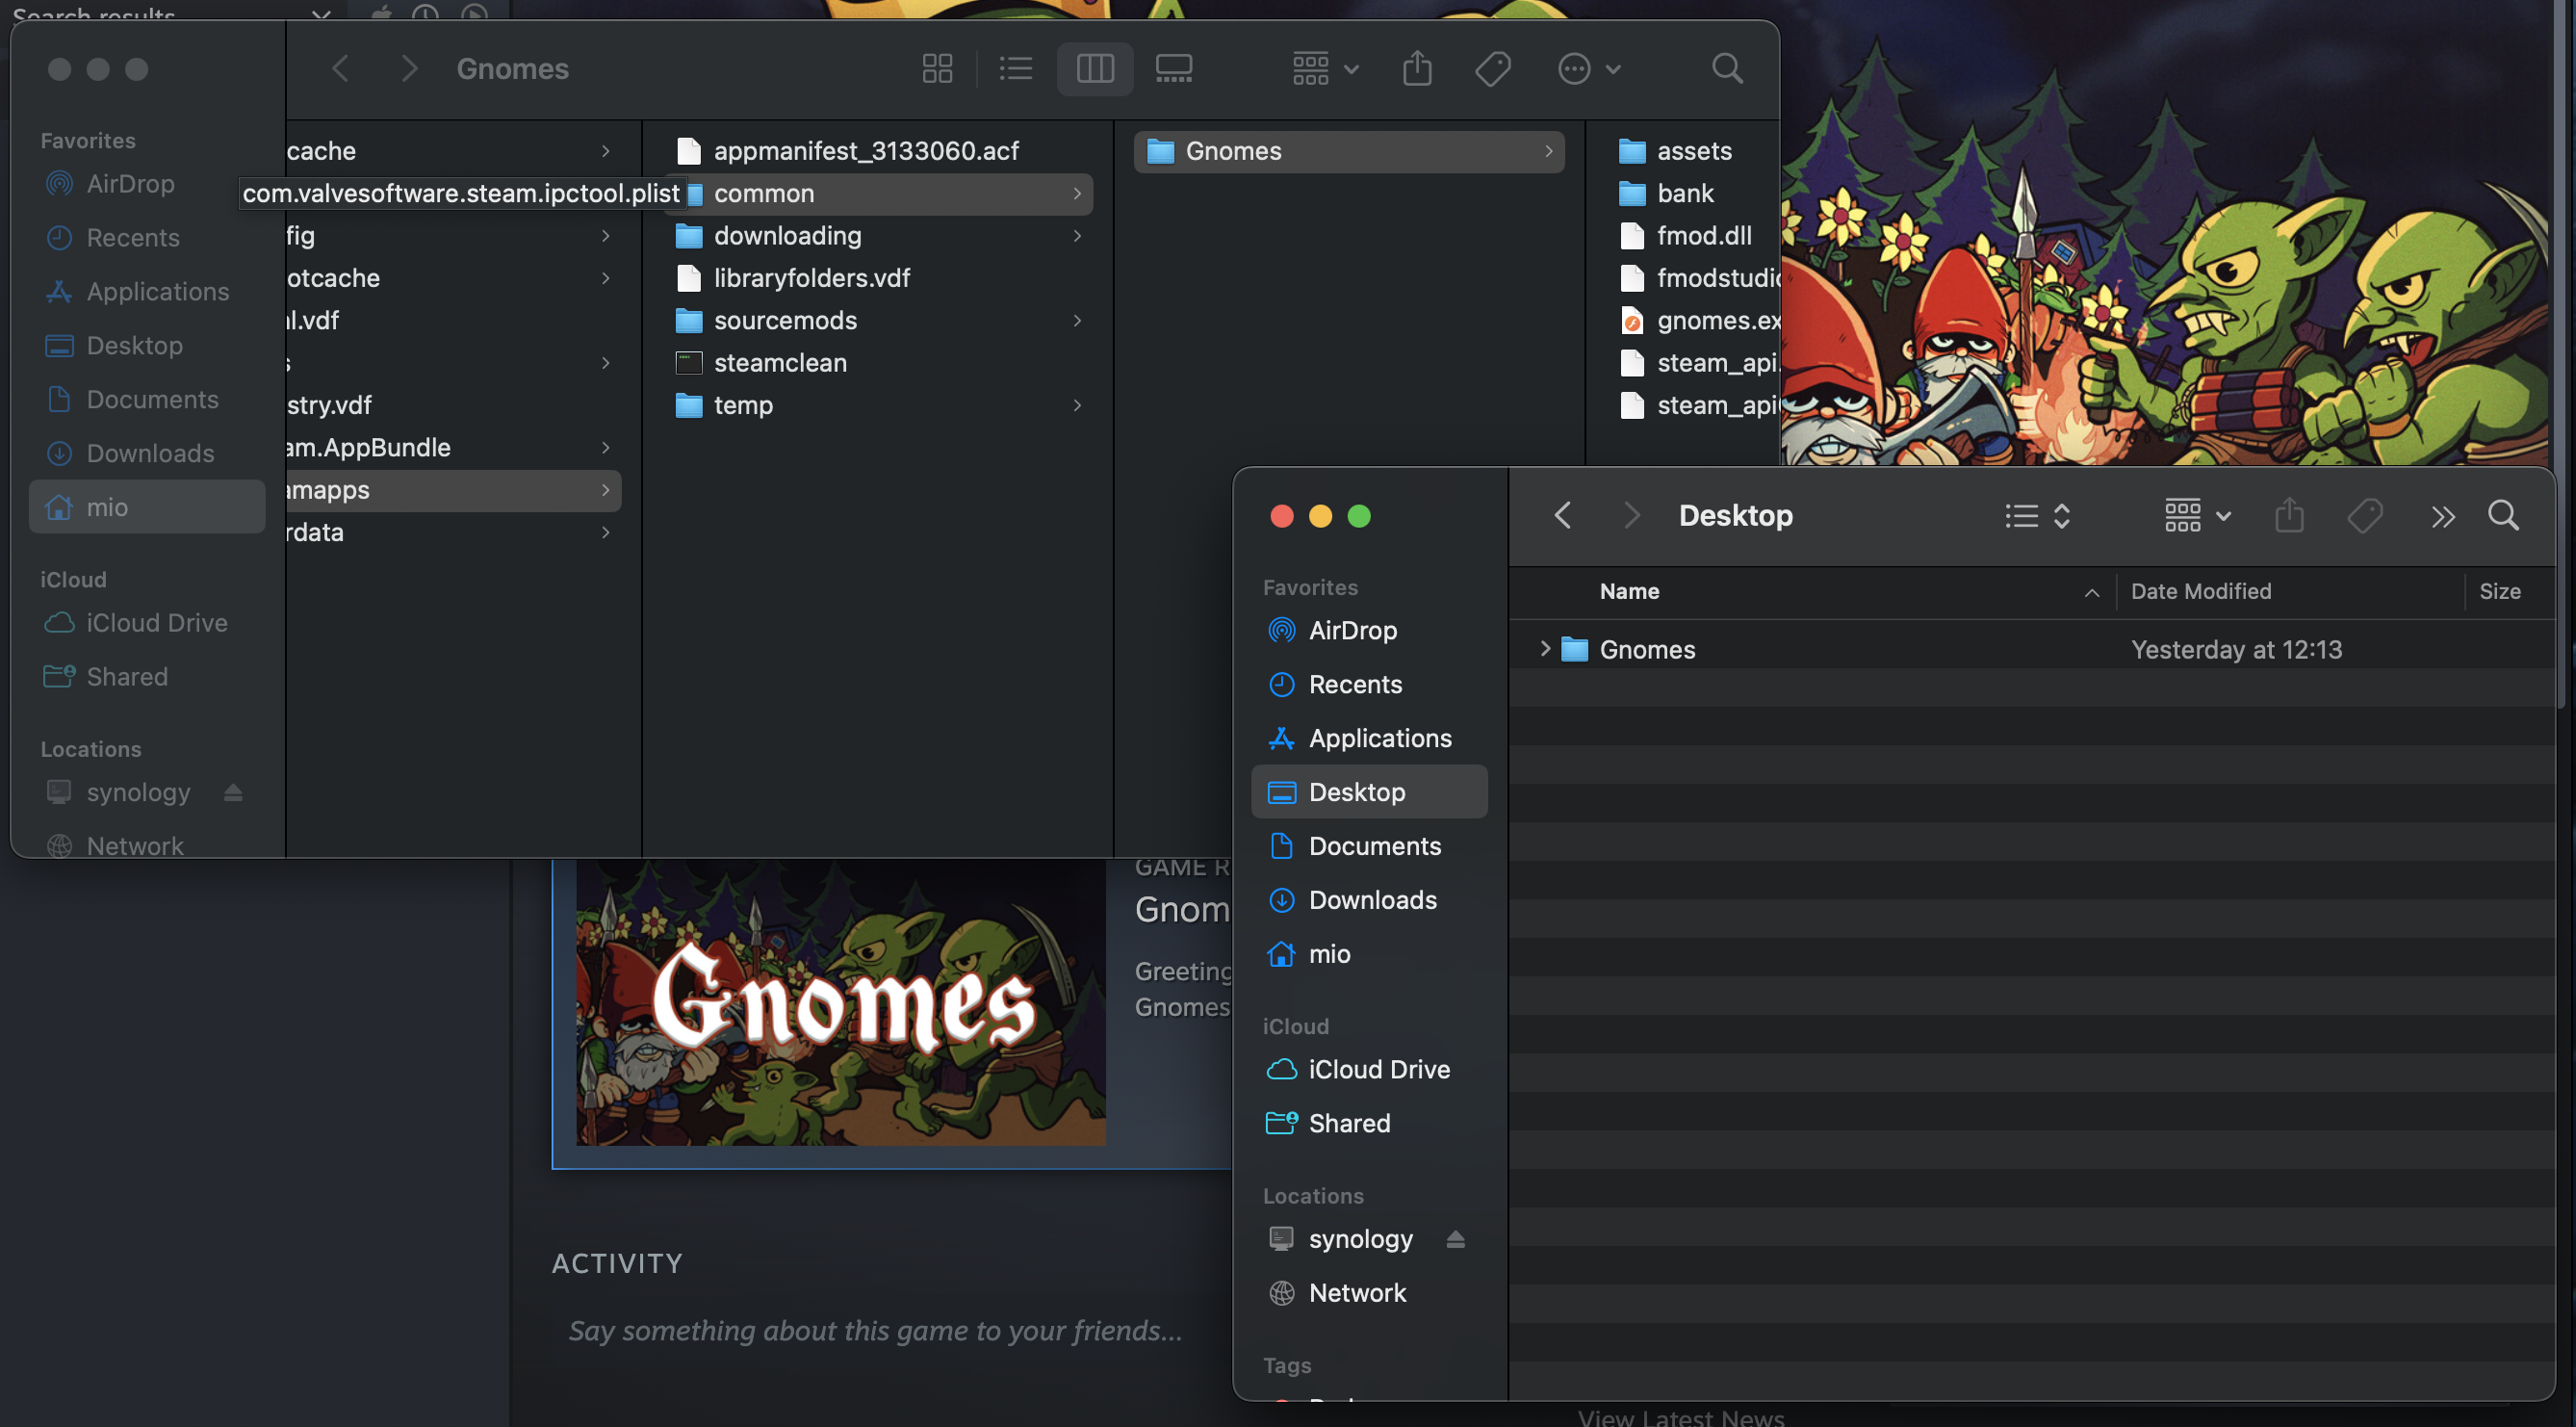Open search in Desktop Finder window

point(2503,516)
